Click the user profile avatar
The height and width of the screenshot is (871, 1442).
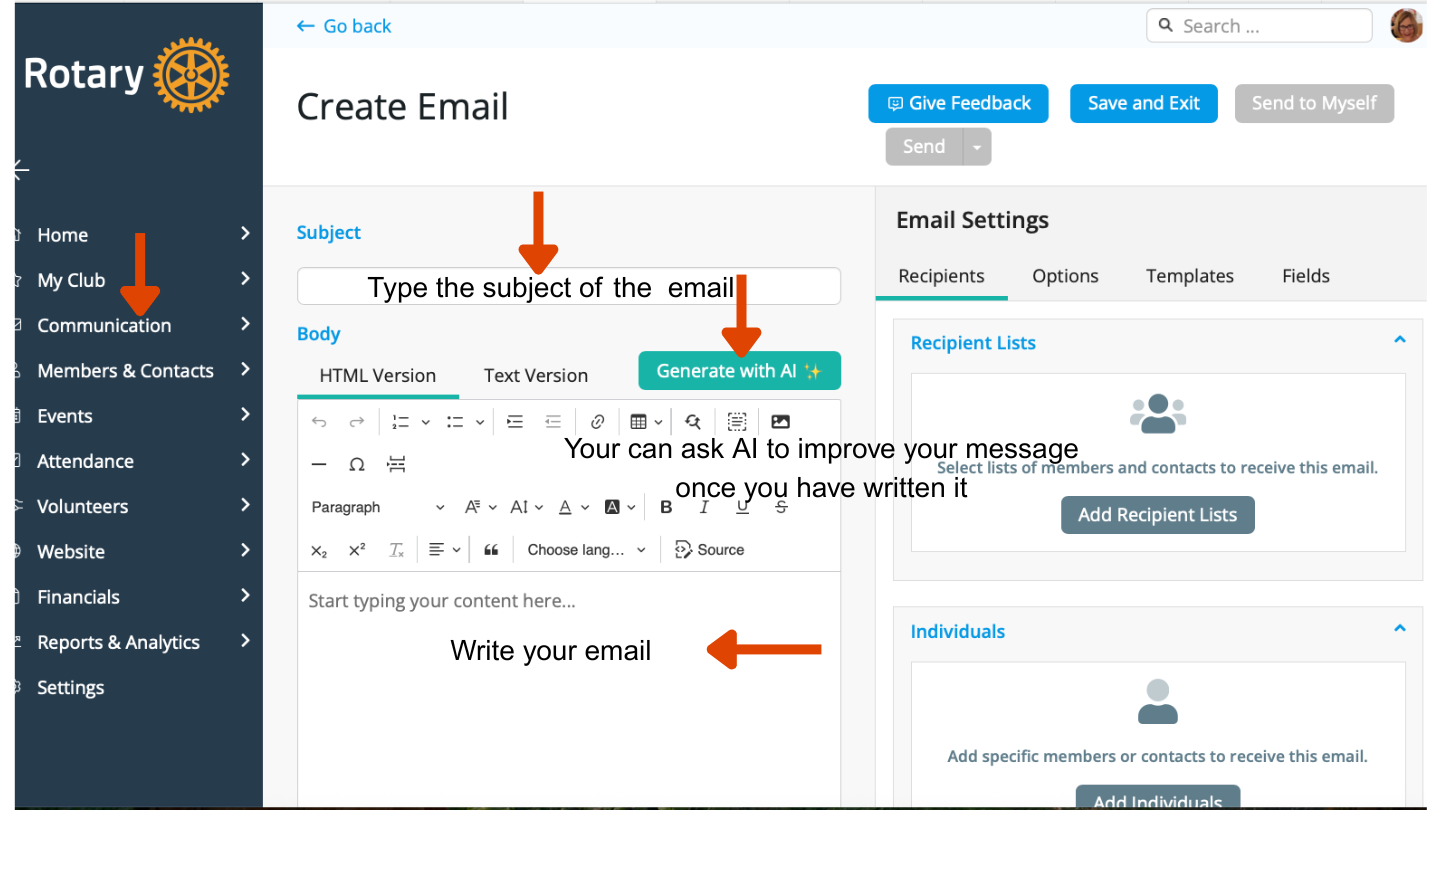tap(1406, 26)
